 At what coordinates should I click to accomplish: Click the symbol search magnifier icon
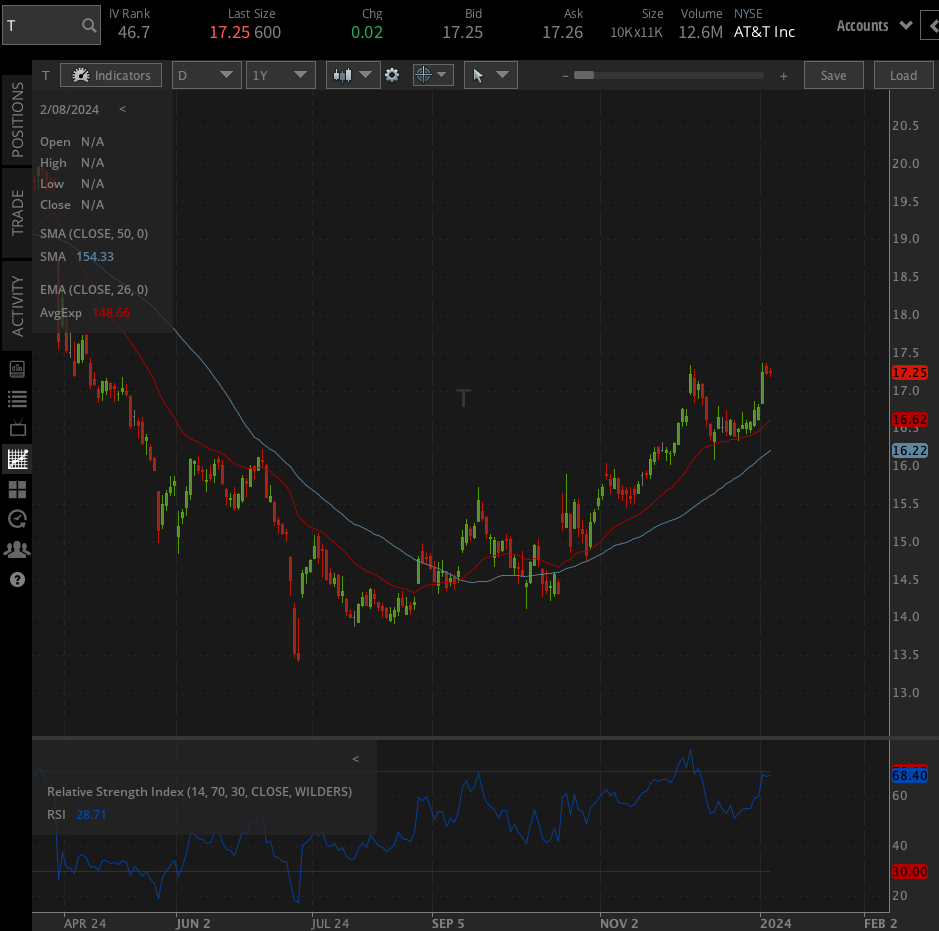(89, 26)
